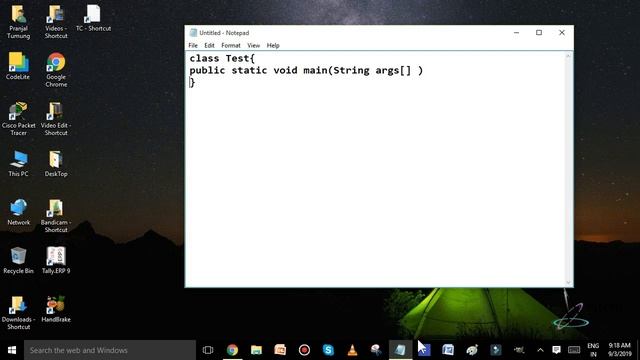Screen dimensions: 640x360
Task: Open the Edit menu in Notepad
Action: coord(209,45)
